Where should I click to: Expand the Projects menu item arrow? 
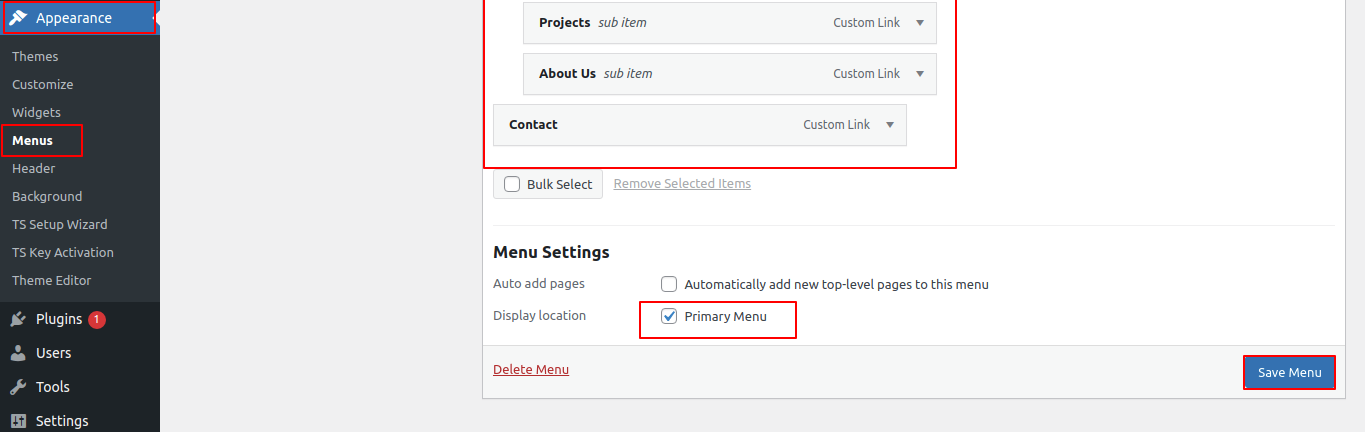tap(920, 23)
